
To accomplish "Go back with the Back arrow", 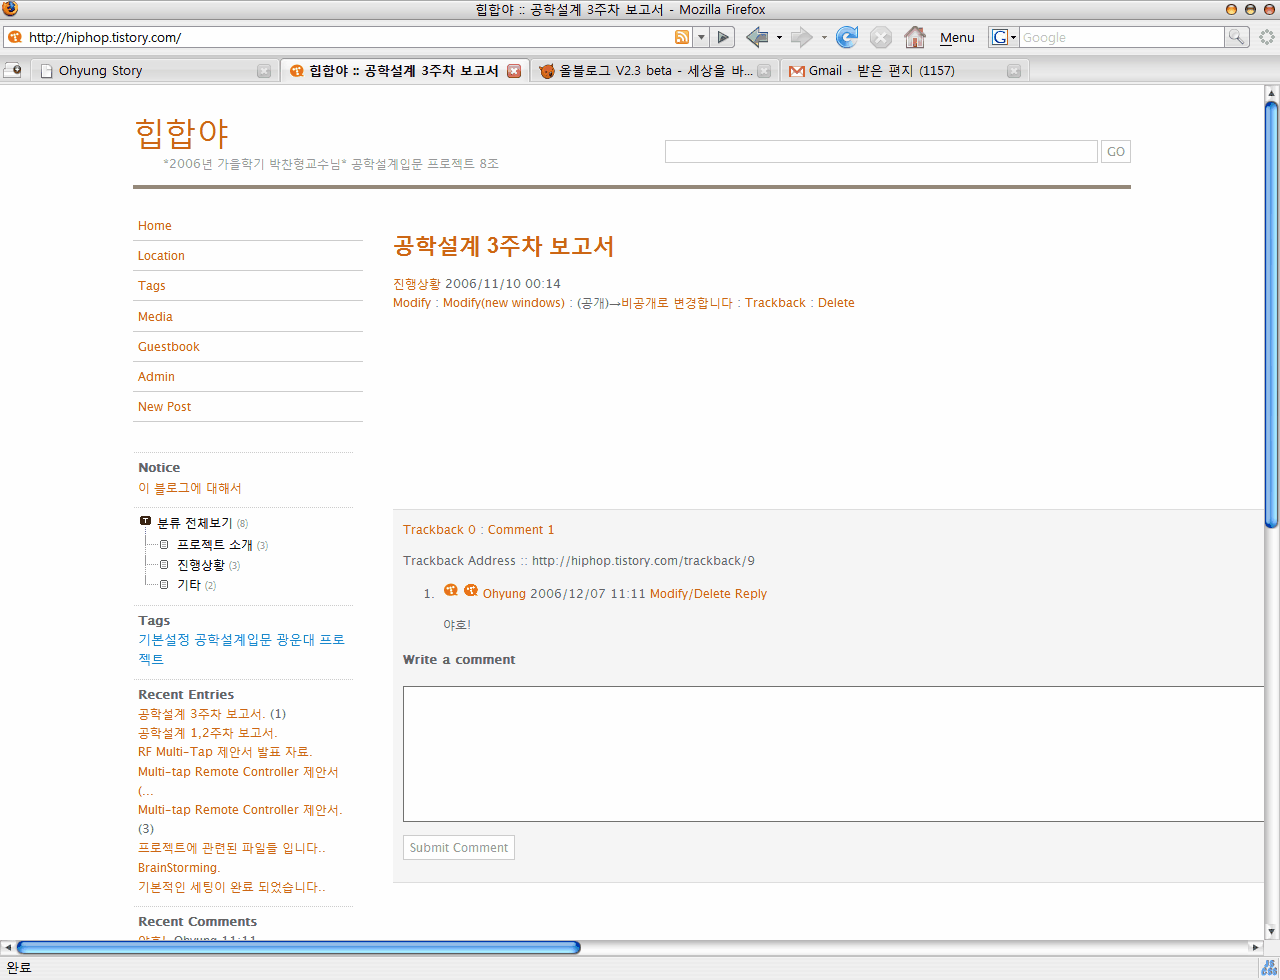I will [x=758, y=37].
